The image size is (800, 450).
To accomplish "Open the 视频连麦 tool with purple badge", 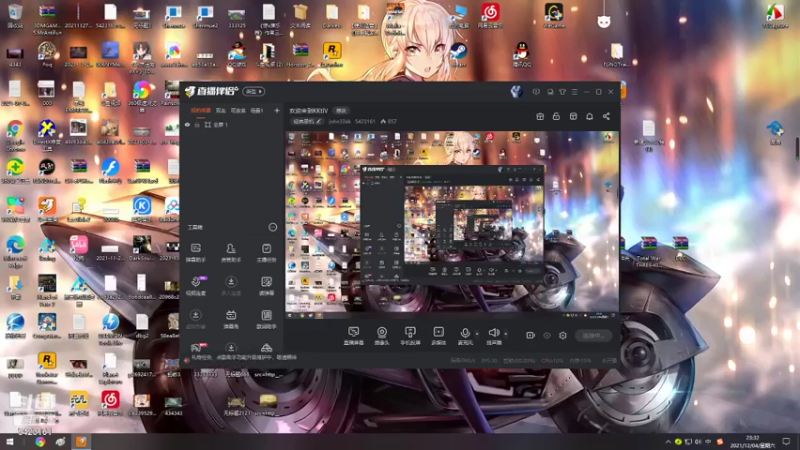I will 195,285.
